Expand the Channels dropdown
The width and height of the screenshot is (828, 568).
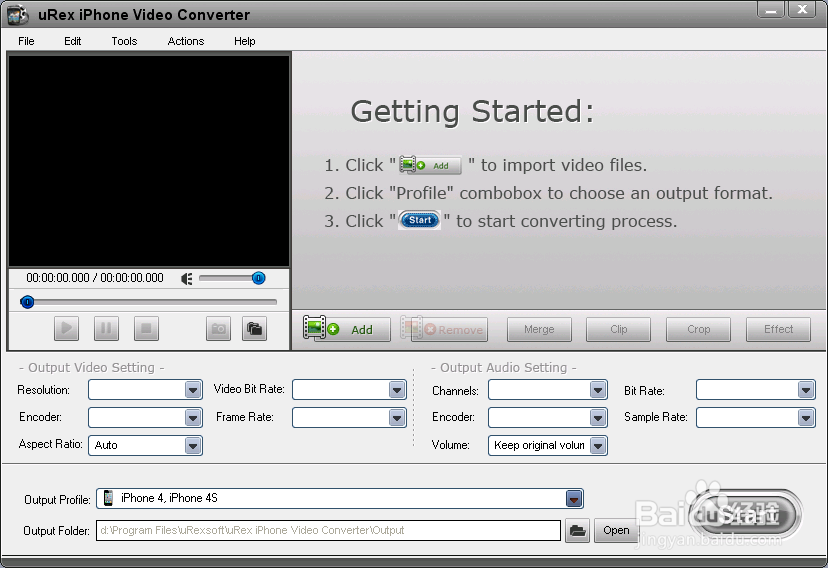coord(598,390)
